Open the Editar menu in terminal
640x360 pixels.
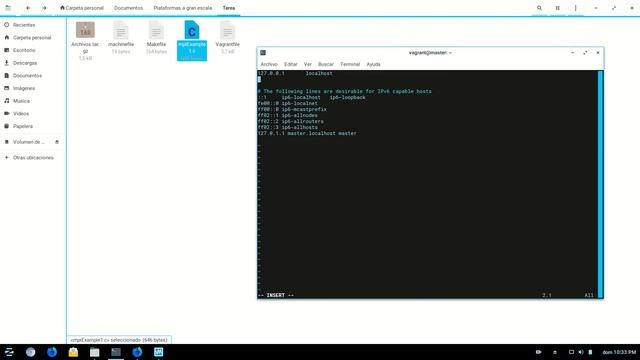tap(291, 64)
